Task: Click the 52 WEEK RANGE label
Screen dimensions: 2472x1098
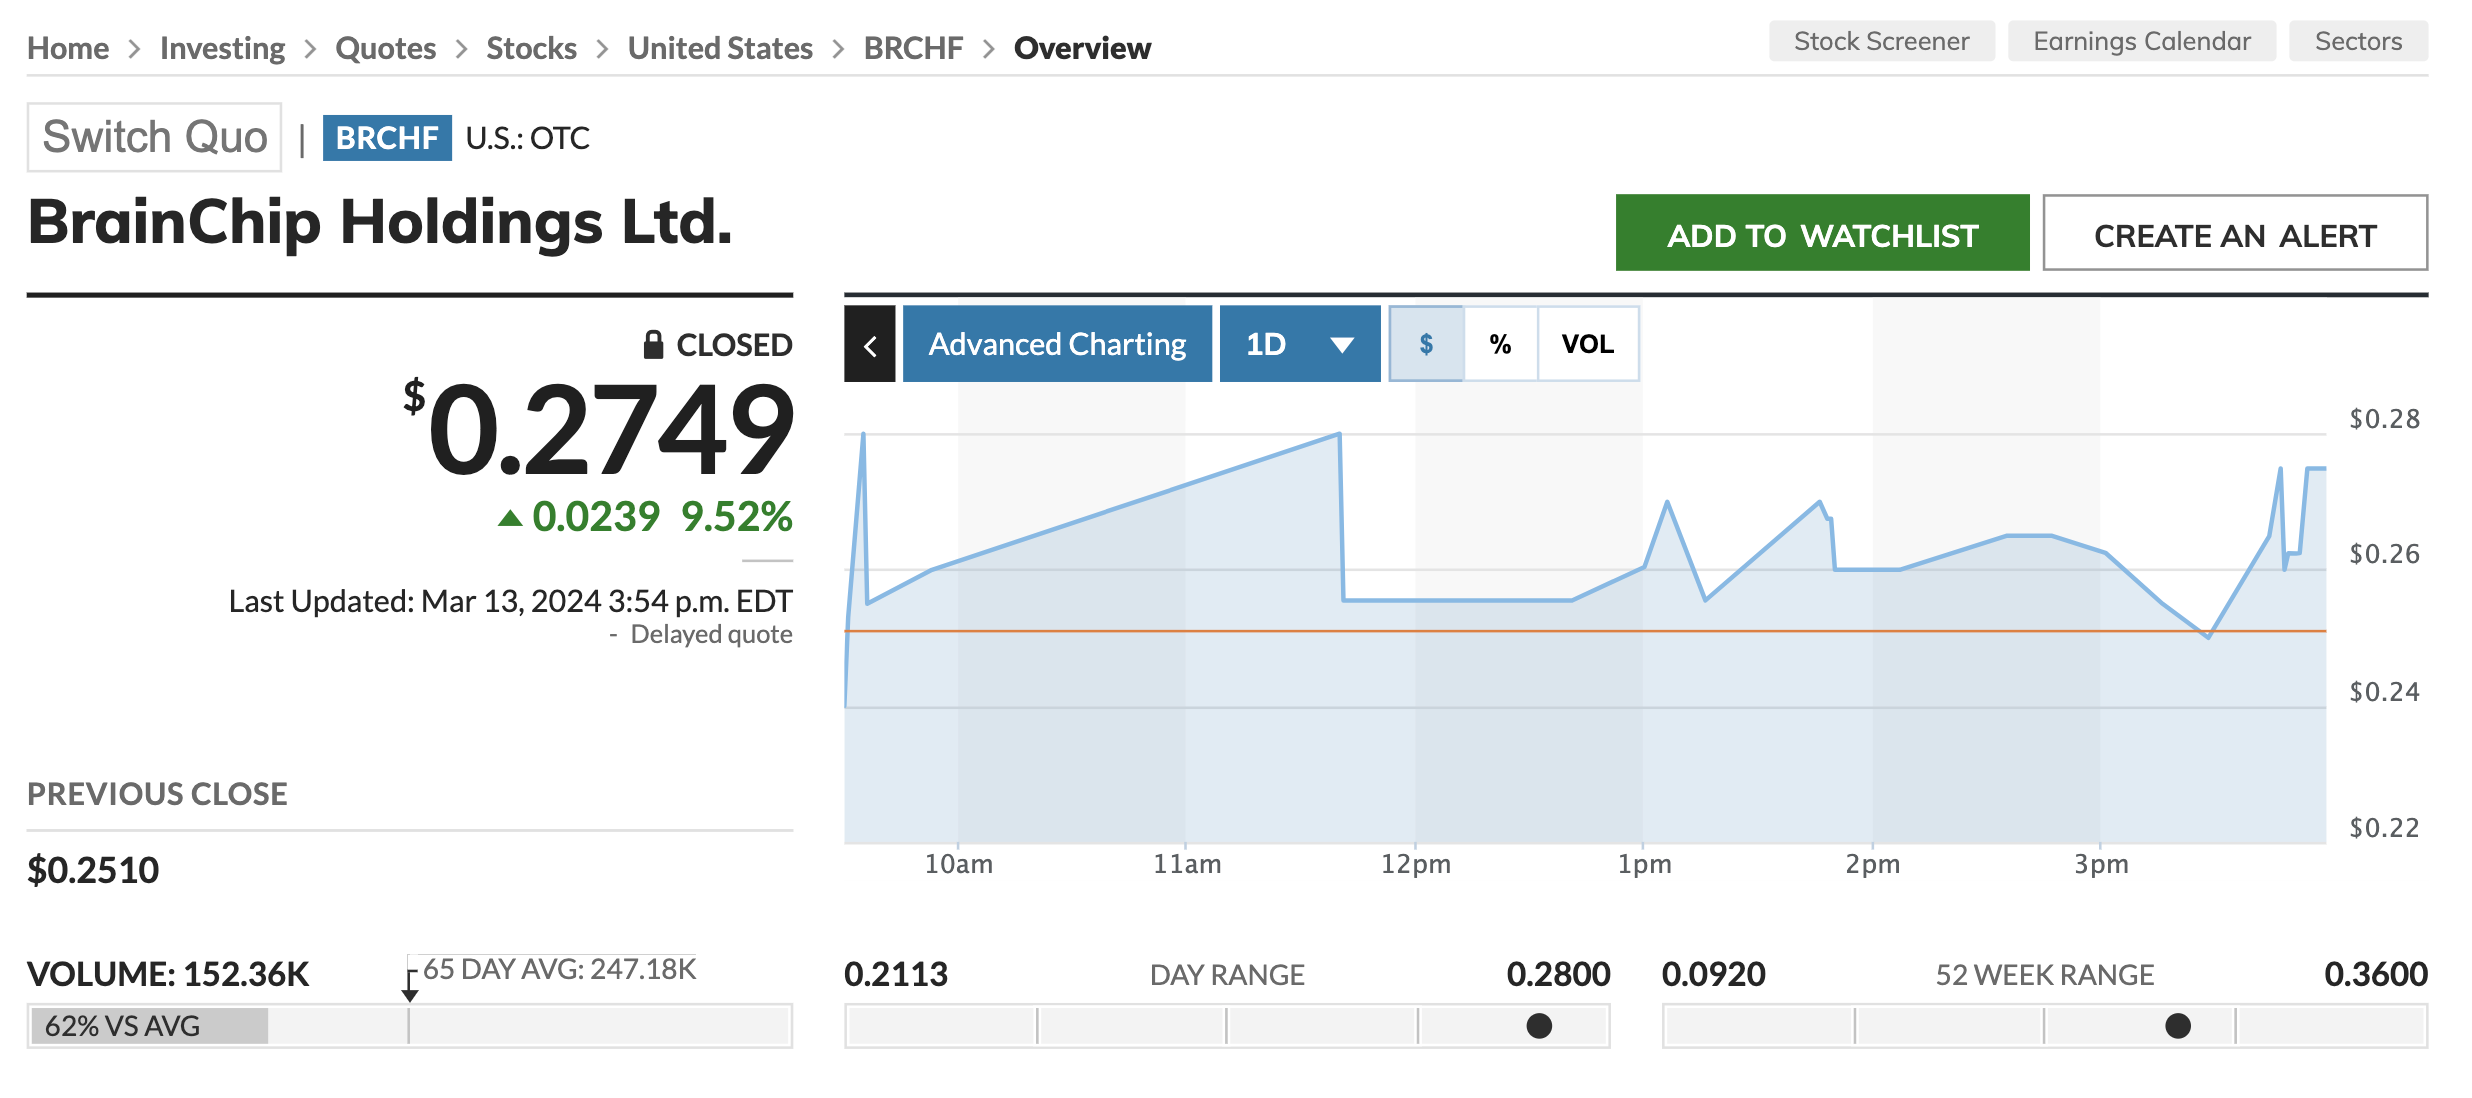Action: tap(2045, 975)
